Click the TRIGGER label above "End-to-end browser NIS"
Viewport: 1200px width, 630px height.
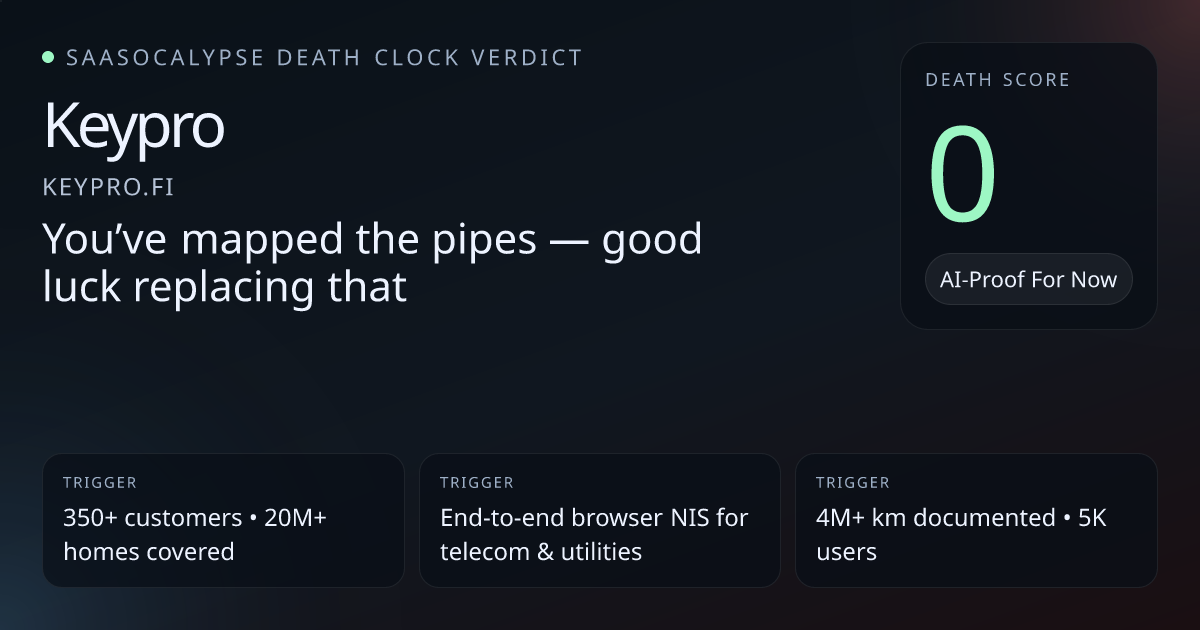pyautogui.click(x=477, y=483)
